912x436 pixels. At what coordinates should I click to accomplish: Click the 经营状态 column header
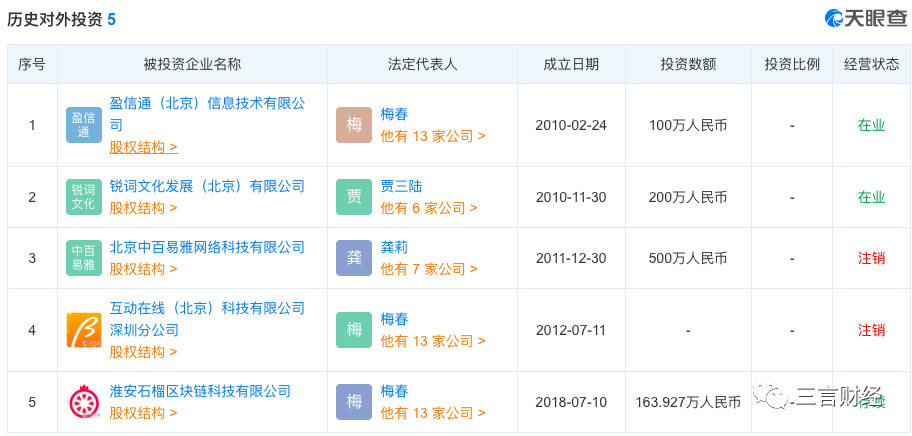(x=871, y=64)
